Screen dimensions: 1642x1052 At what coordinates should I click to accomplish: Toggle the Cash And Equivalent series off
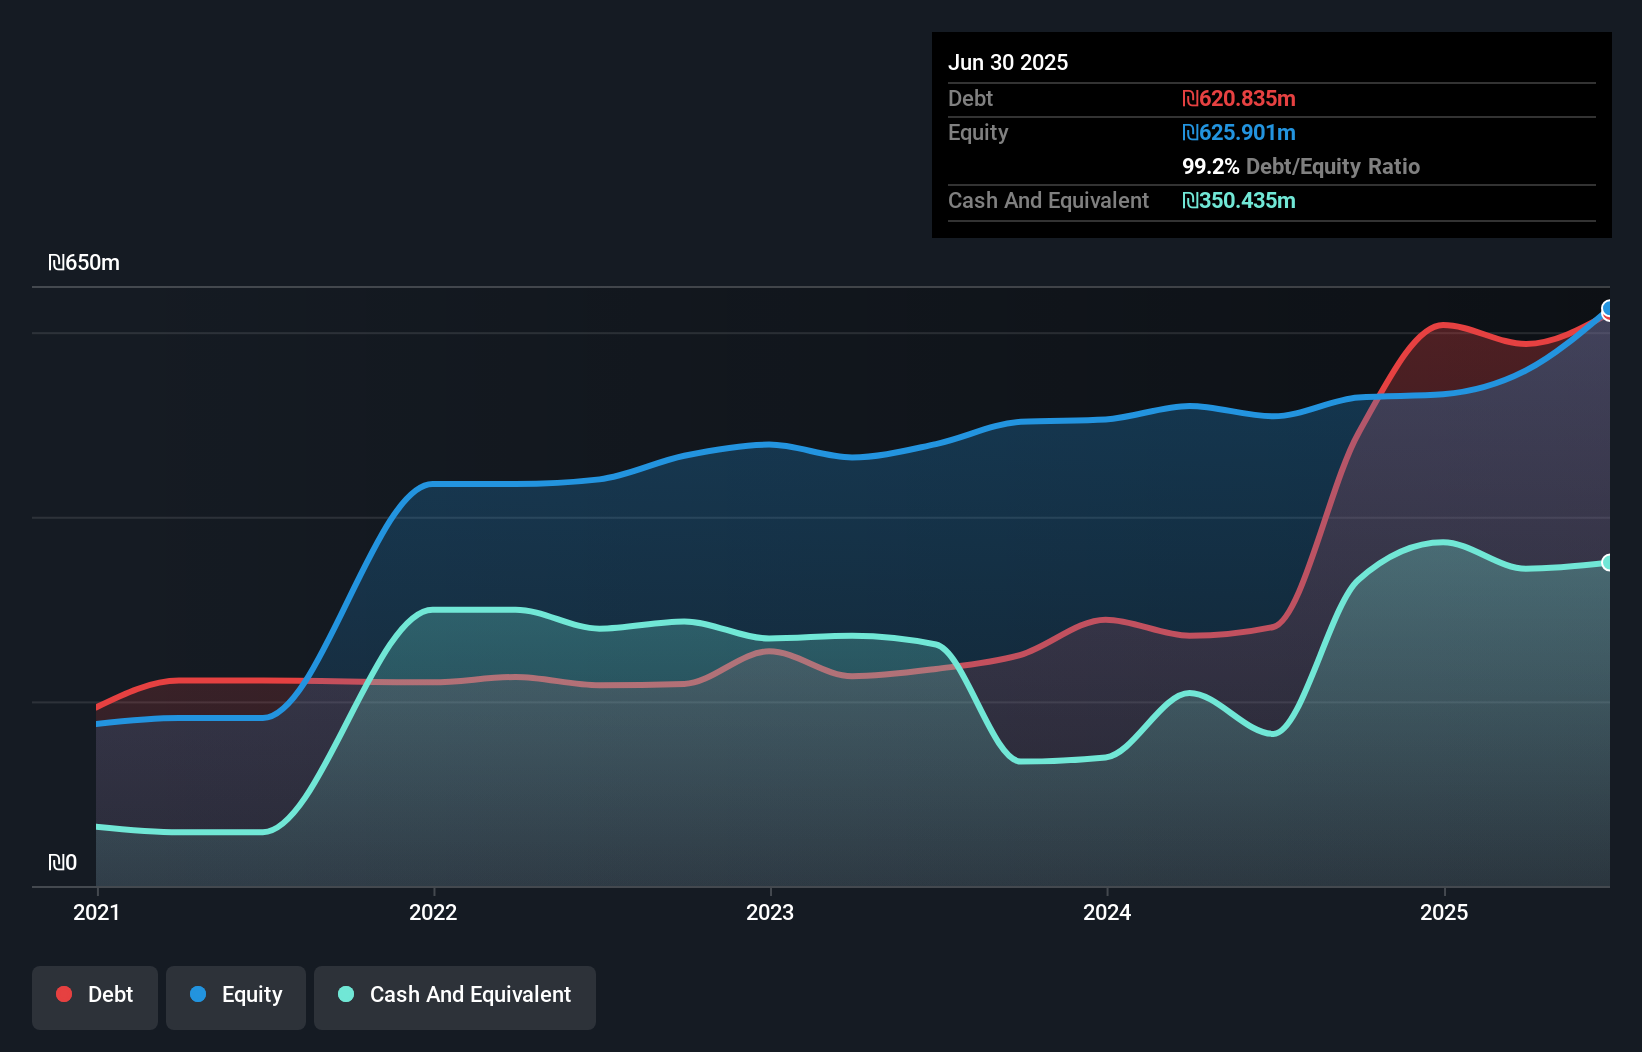click(x=455, y=995)
